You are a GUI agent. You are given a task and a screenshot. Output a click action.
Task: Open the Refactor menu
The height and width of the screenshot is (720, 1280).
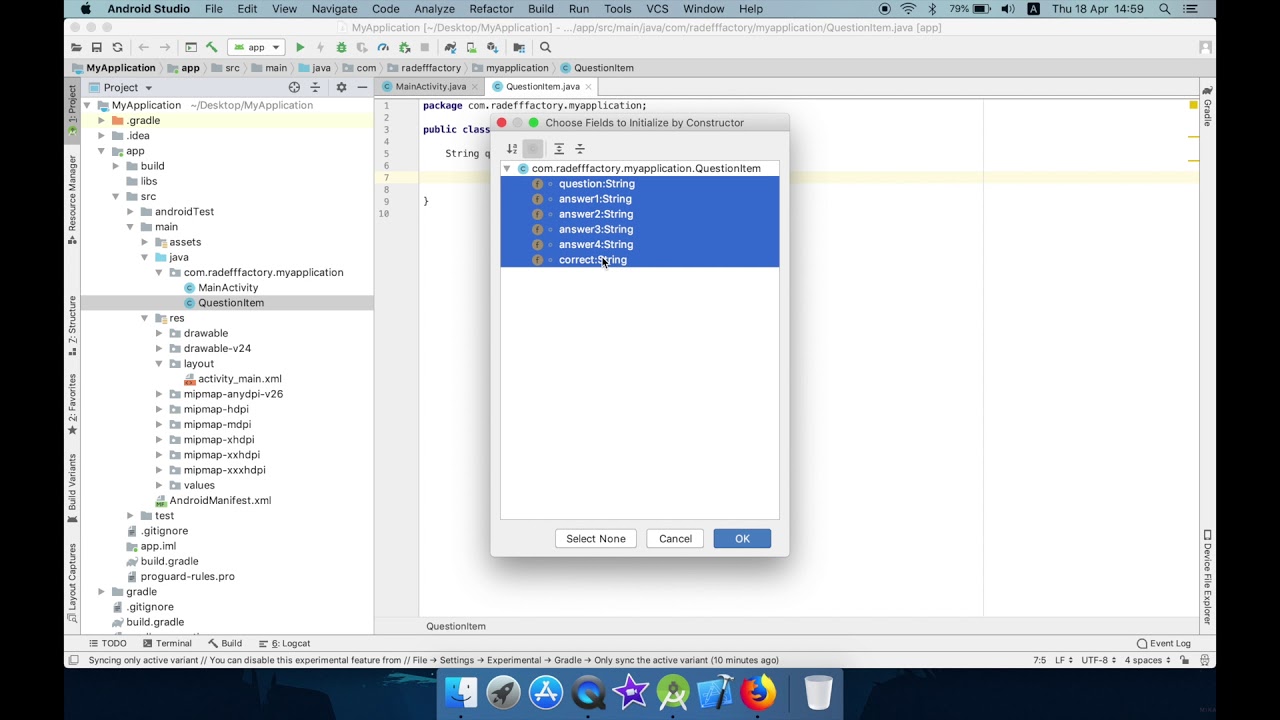pyautogui.click(x=491, y=9)
